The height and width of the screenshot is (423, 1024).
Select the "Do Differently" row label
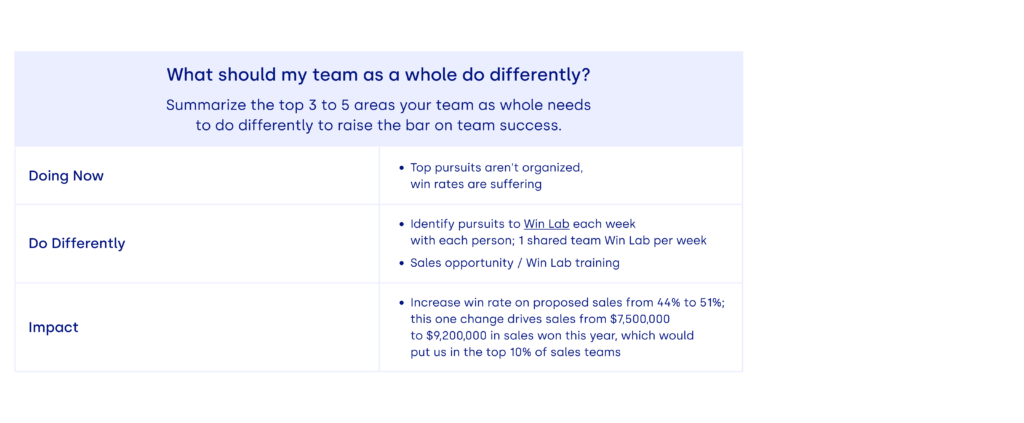pyautogui.click(x=77, y=243)
